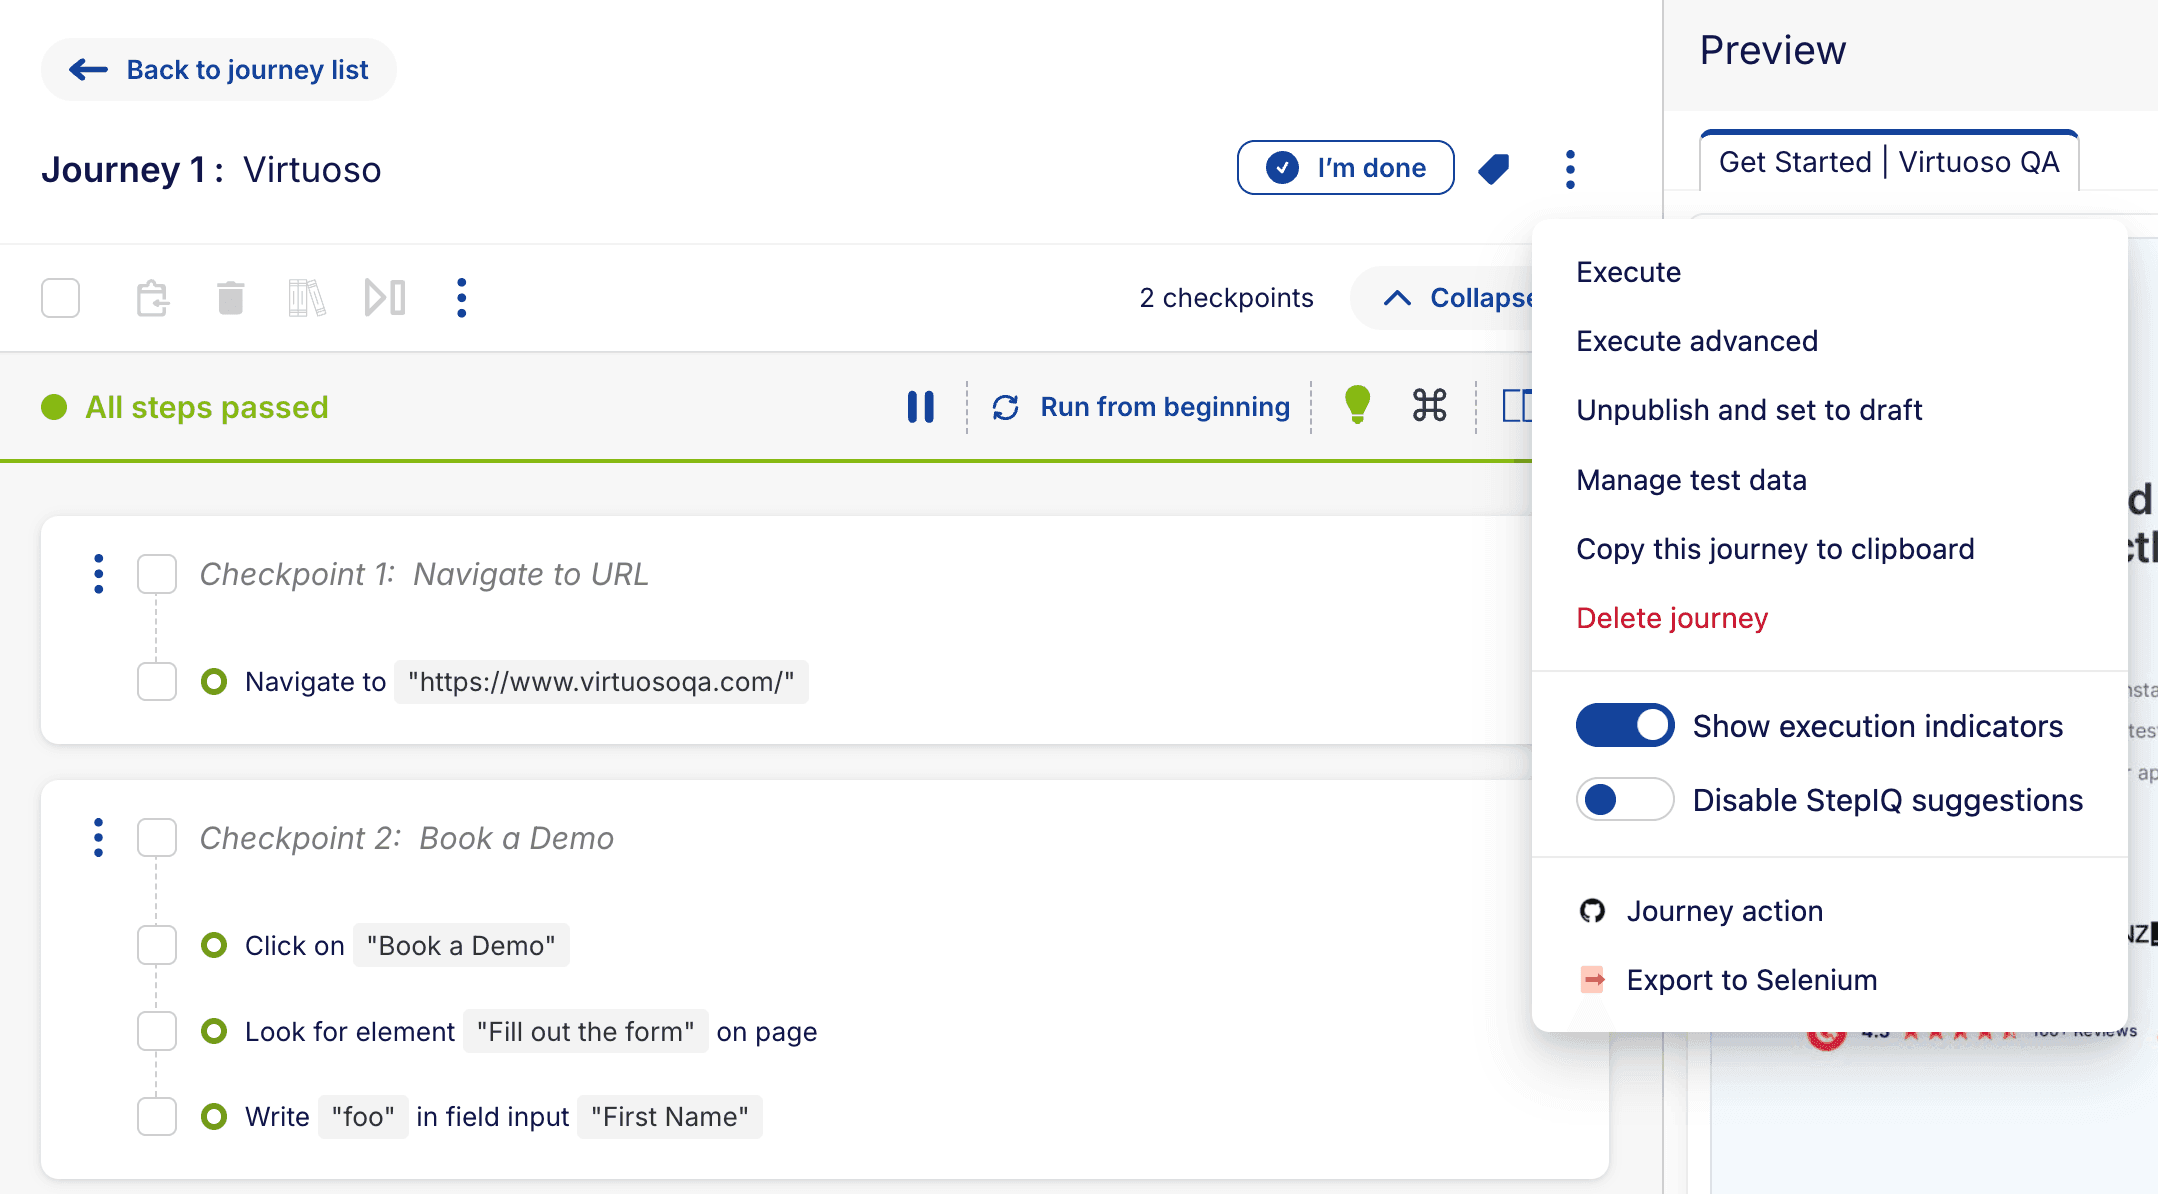The width and height of the screenshot is (2158, 1194).
Task: Click Back to journey list
Action: [219, 70]
